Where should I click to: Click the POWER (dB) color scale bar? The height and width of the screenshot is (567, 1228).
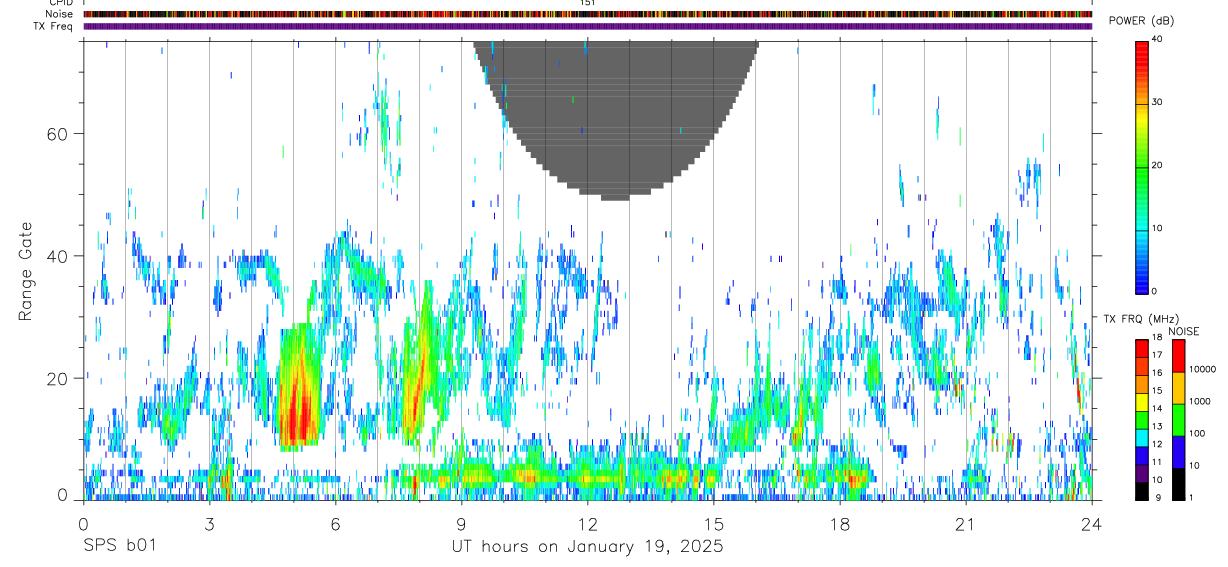pyautogui.click(x=1142, y=166)
